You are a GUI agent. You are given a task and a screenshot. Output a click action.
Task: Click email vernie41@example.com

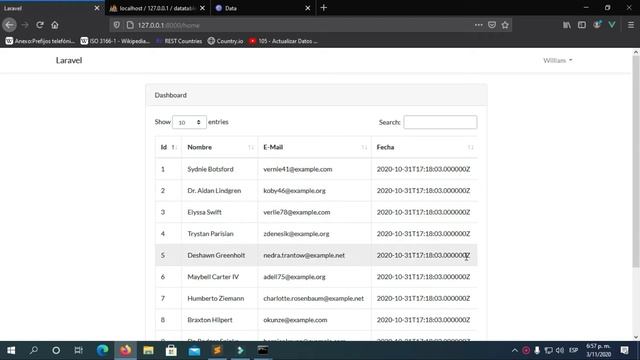(x=298, y=169)
